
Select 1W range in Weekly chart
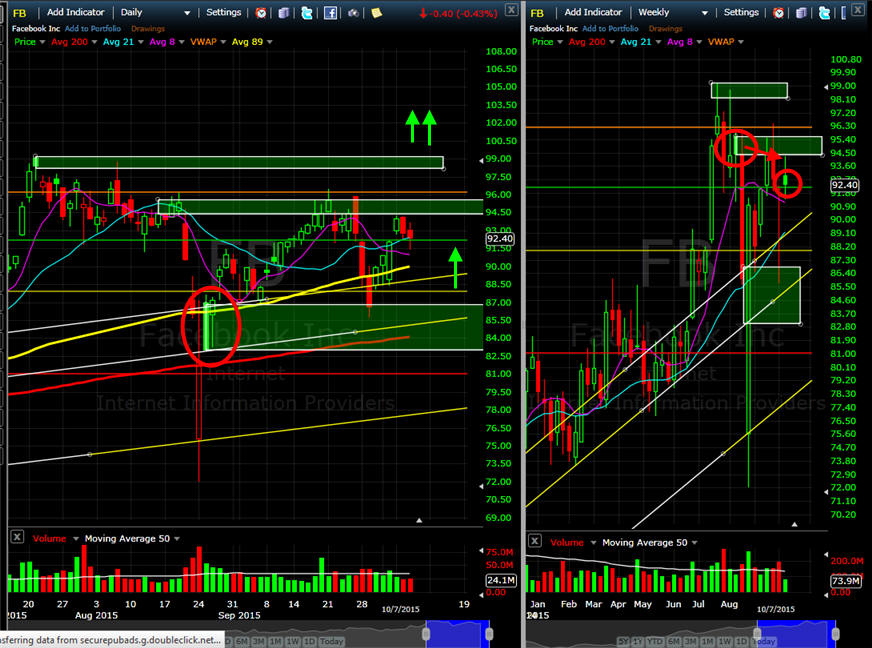(x=725, y=641)
